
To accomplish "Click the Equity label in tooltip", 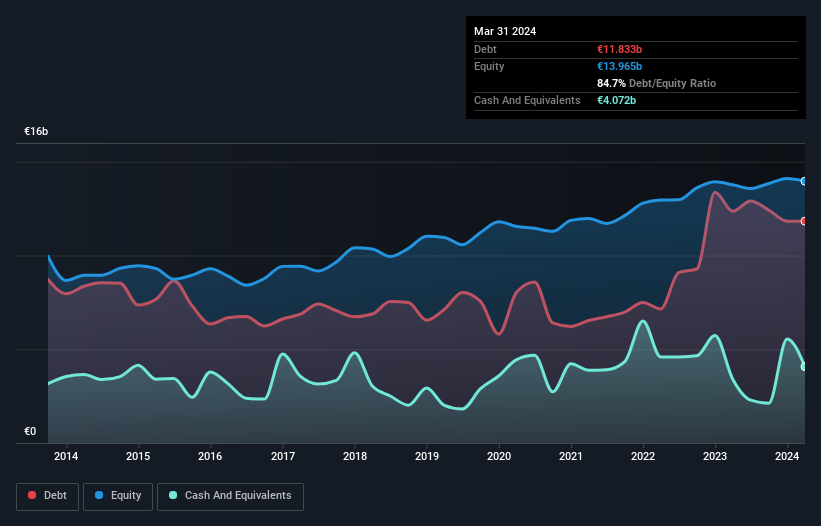I will (489, 66).
